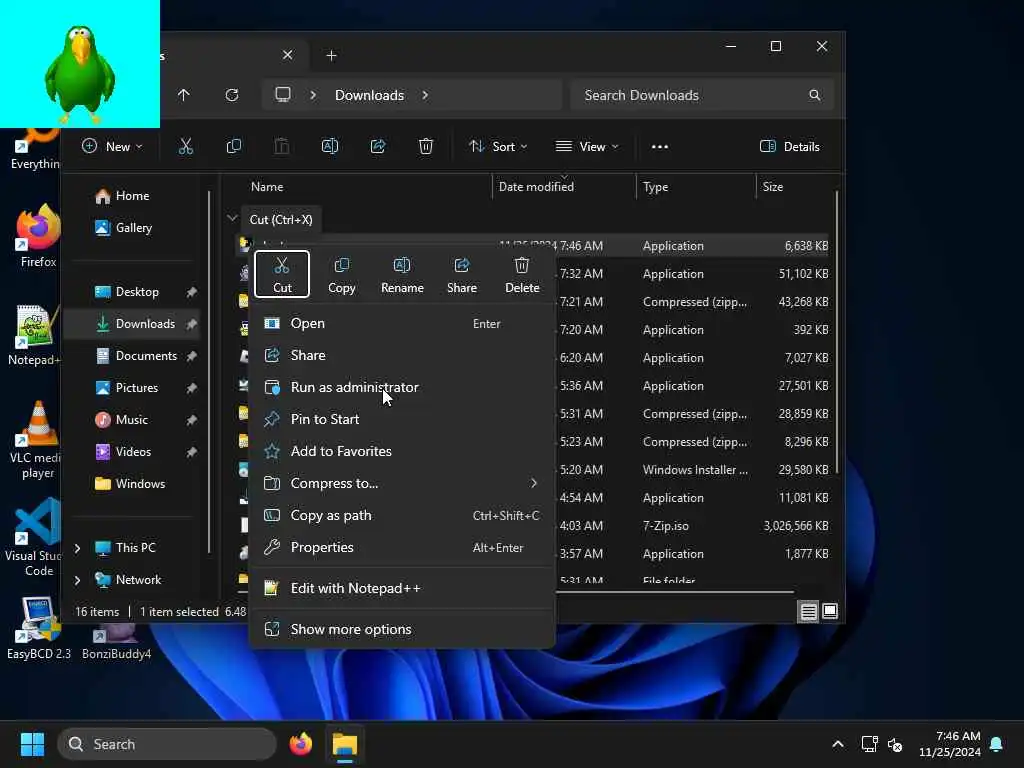This screenshot has height=768, width=1024.
Task: Expand the Network tree node
Action: pyautogui.click(x=78, y=580)
